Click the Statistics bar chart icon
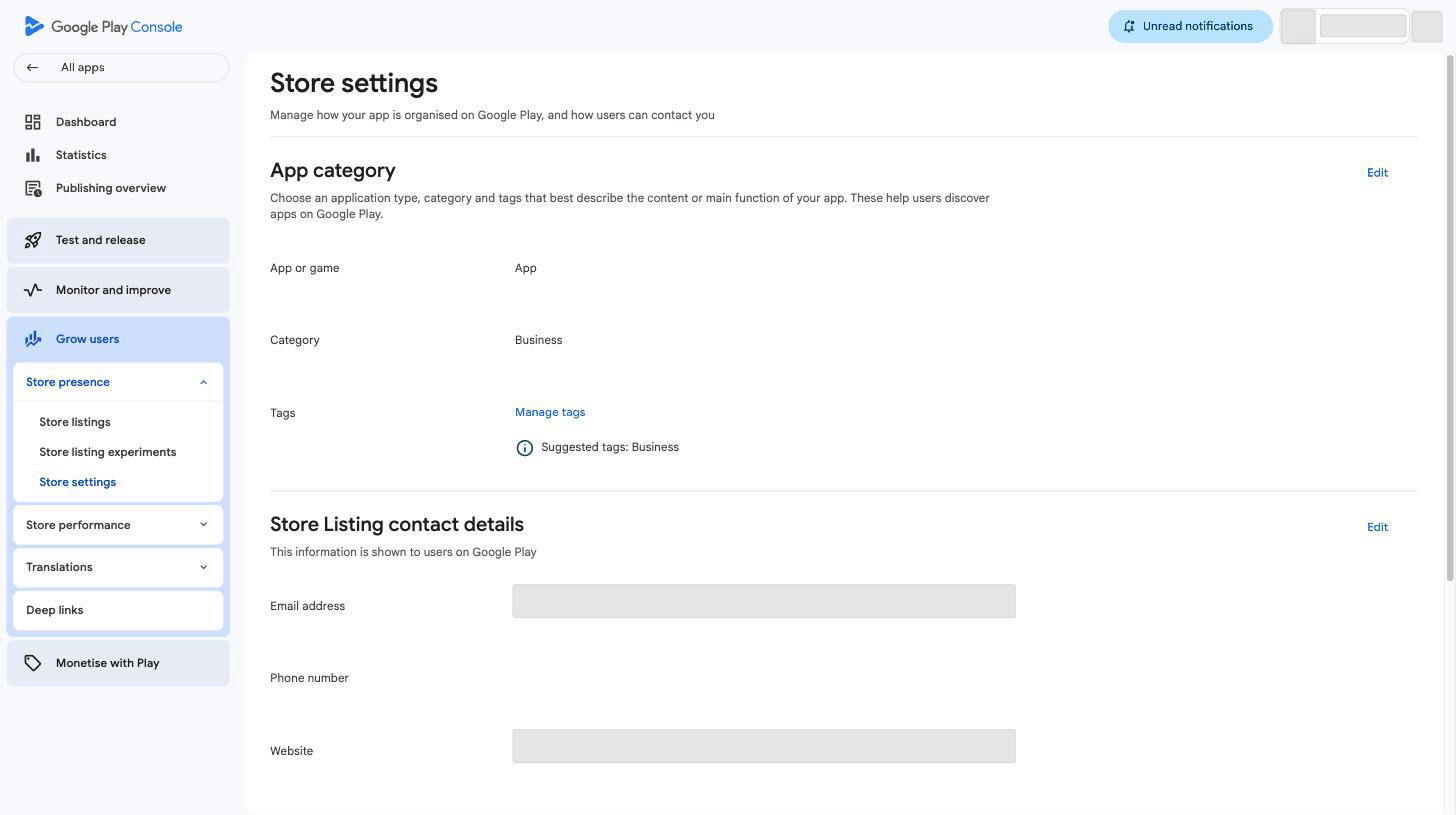 [x=33, y=155]
